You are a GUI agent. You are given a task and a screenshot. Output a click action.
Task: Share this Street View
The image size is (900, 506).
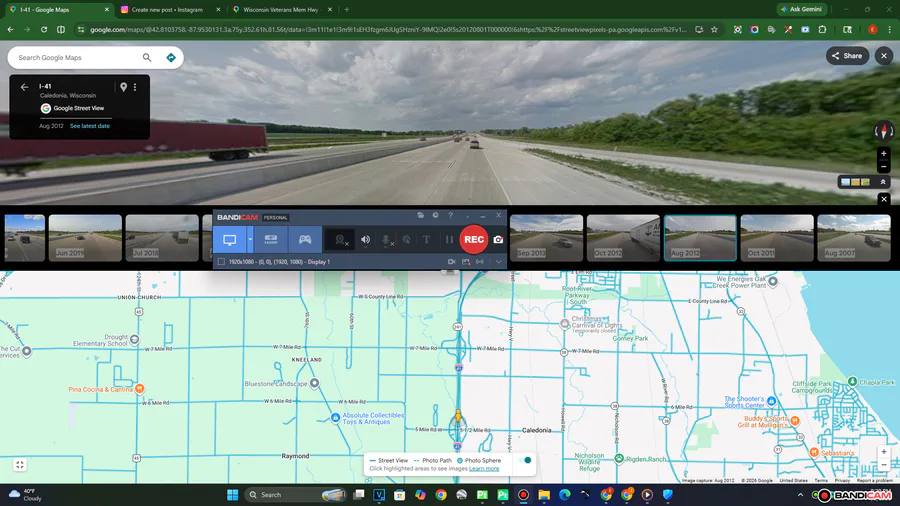coord(847,56)
